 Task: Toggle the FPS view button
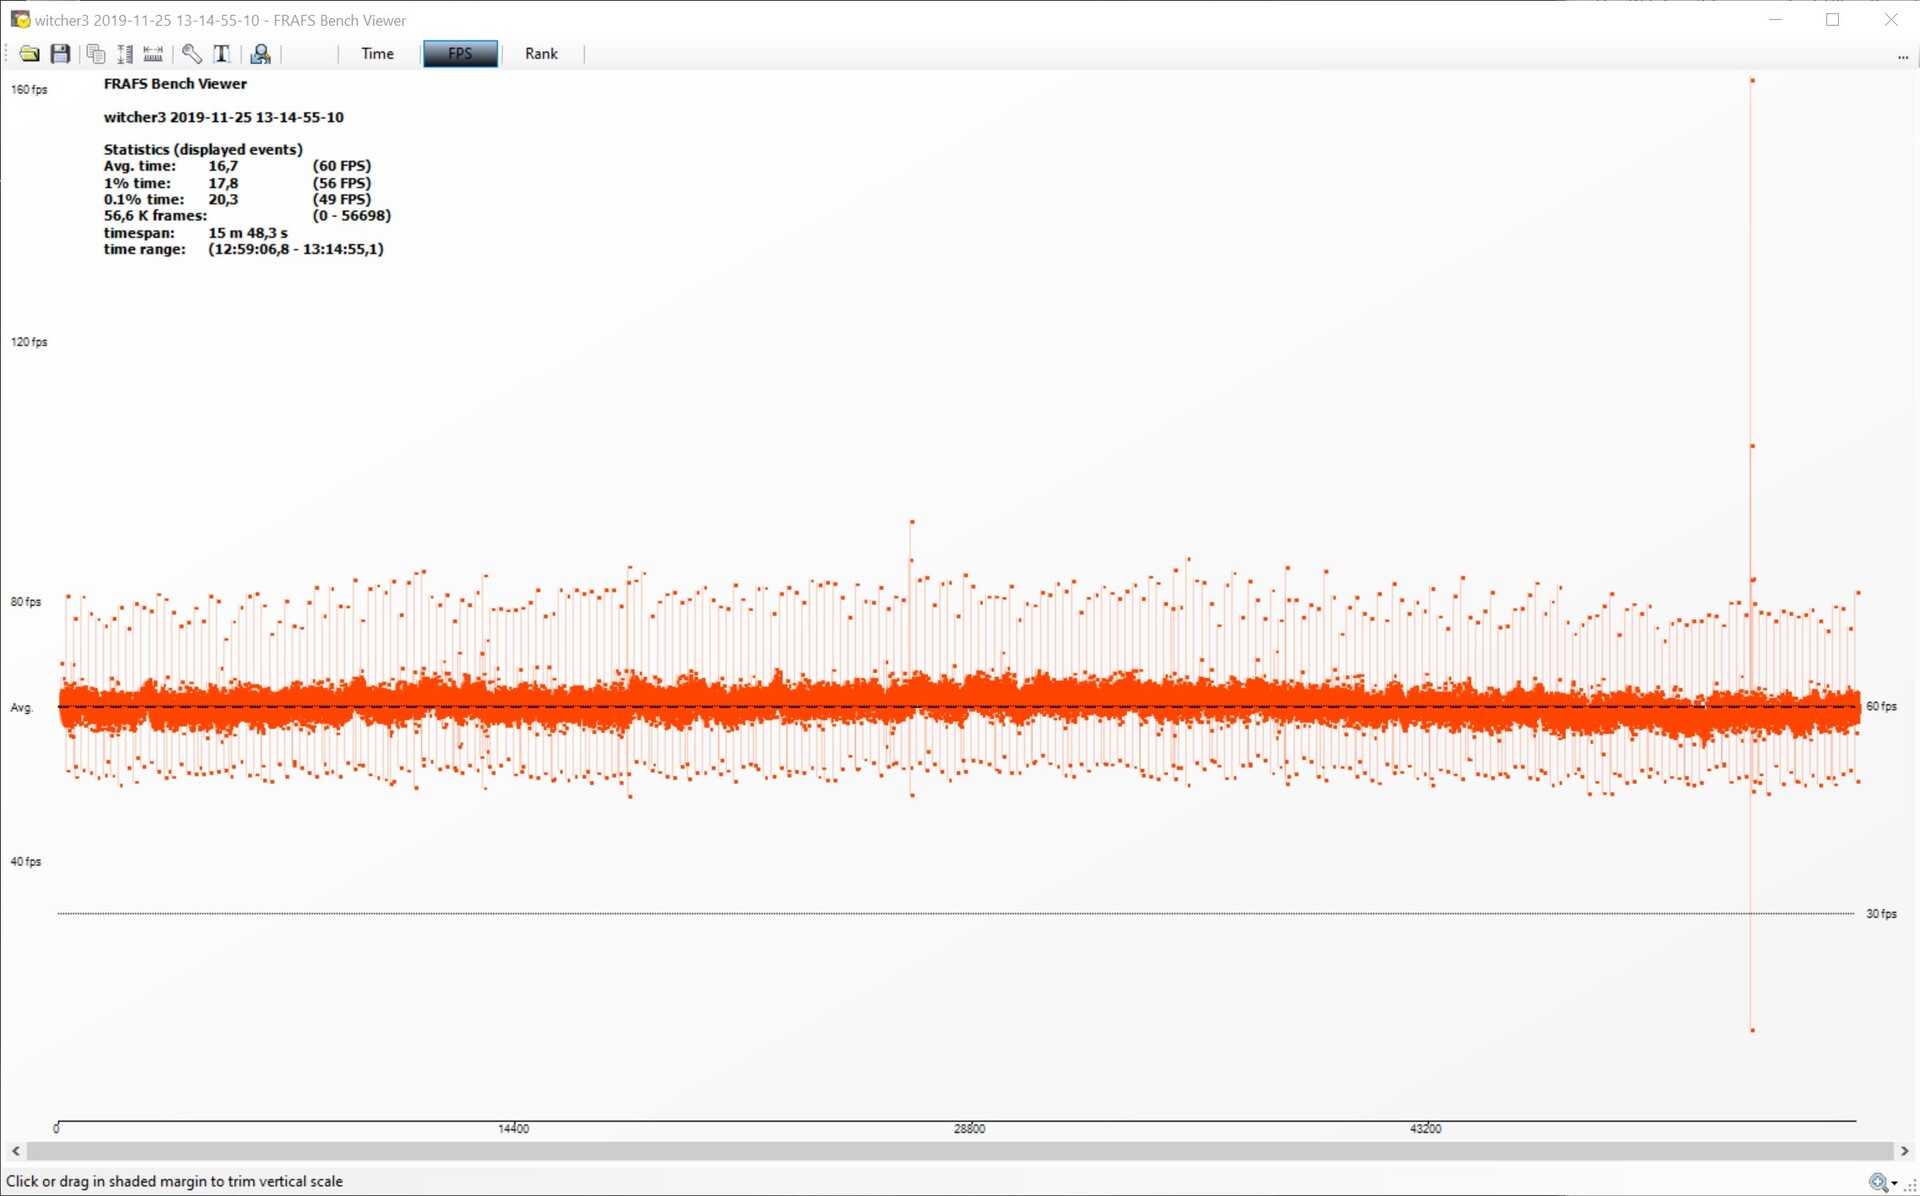(460, 54)
